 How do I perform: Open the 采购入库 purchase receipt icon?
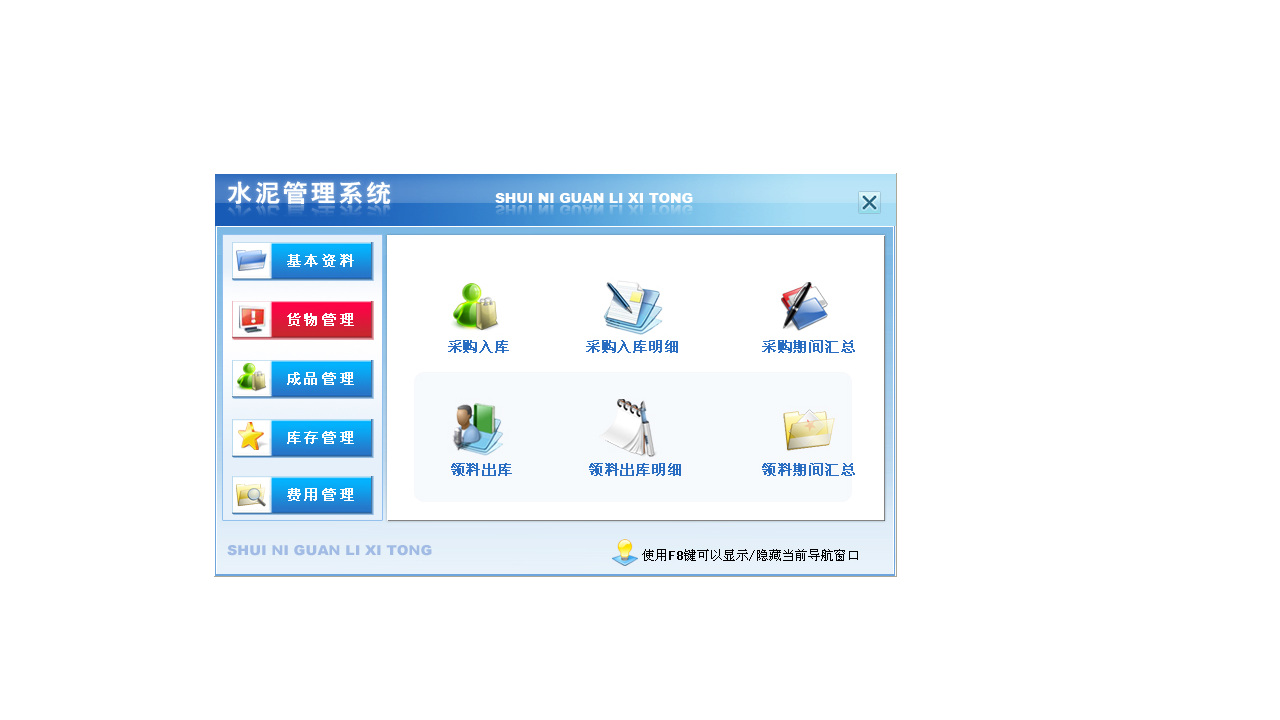click(477, 305)
